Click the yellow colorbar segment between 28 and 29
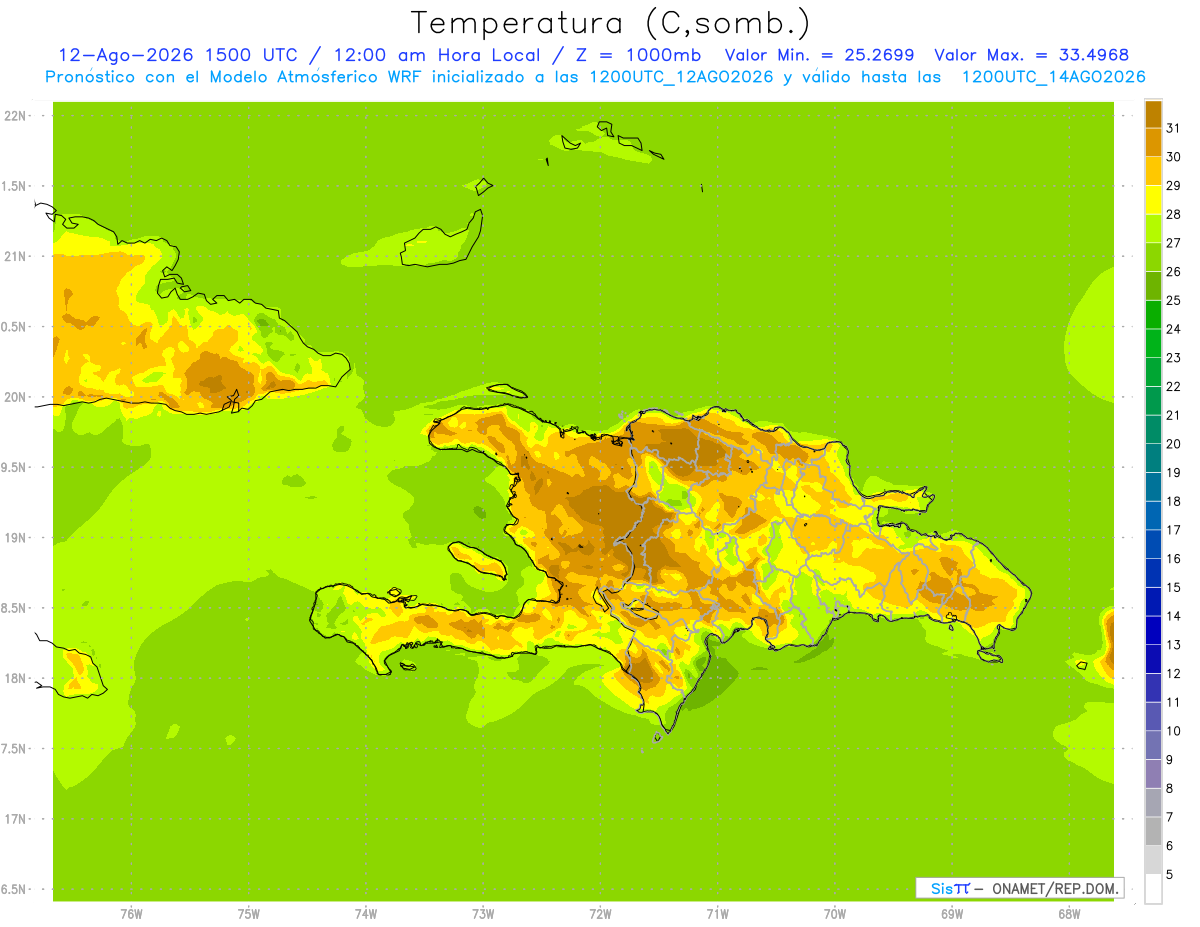 click(x=1153, y=200)
